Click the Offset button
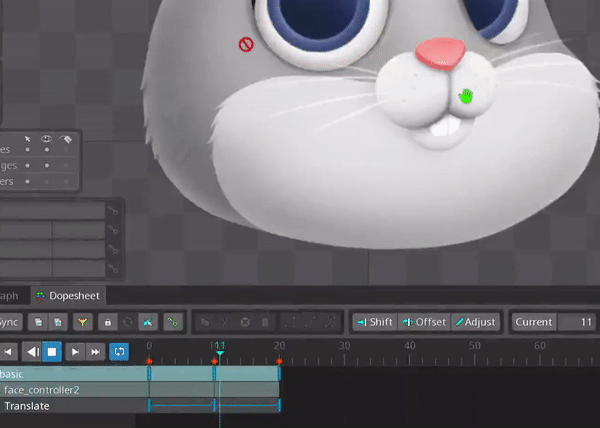Image resolution: width=600 pixels, height=428 pixels. point(424,322)
